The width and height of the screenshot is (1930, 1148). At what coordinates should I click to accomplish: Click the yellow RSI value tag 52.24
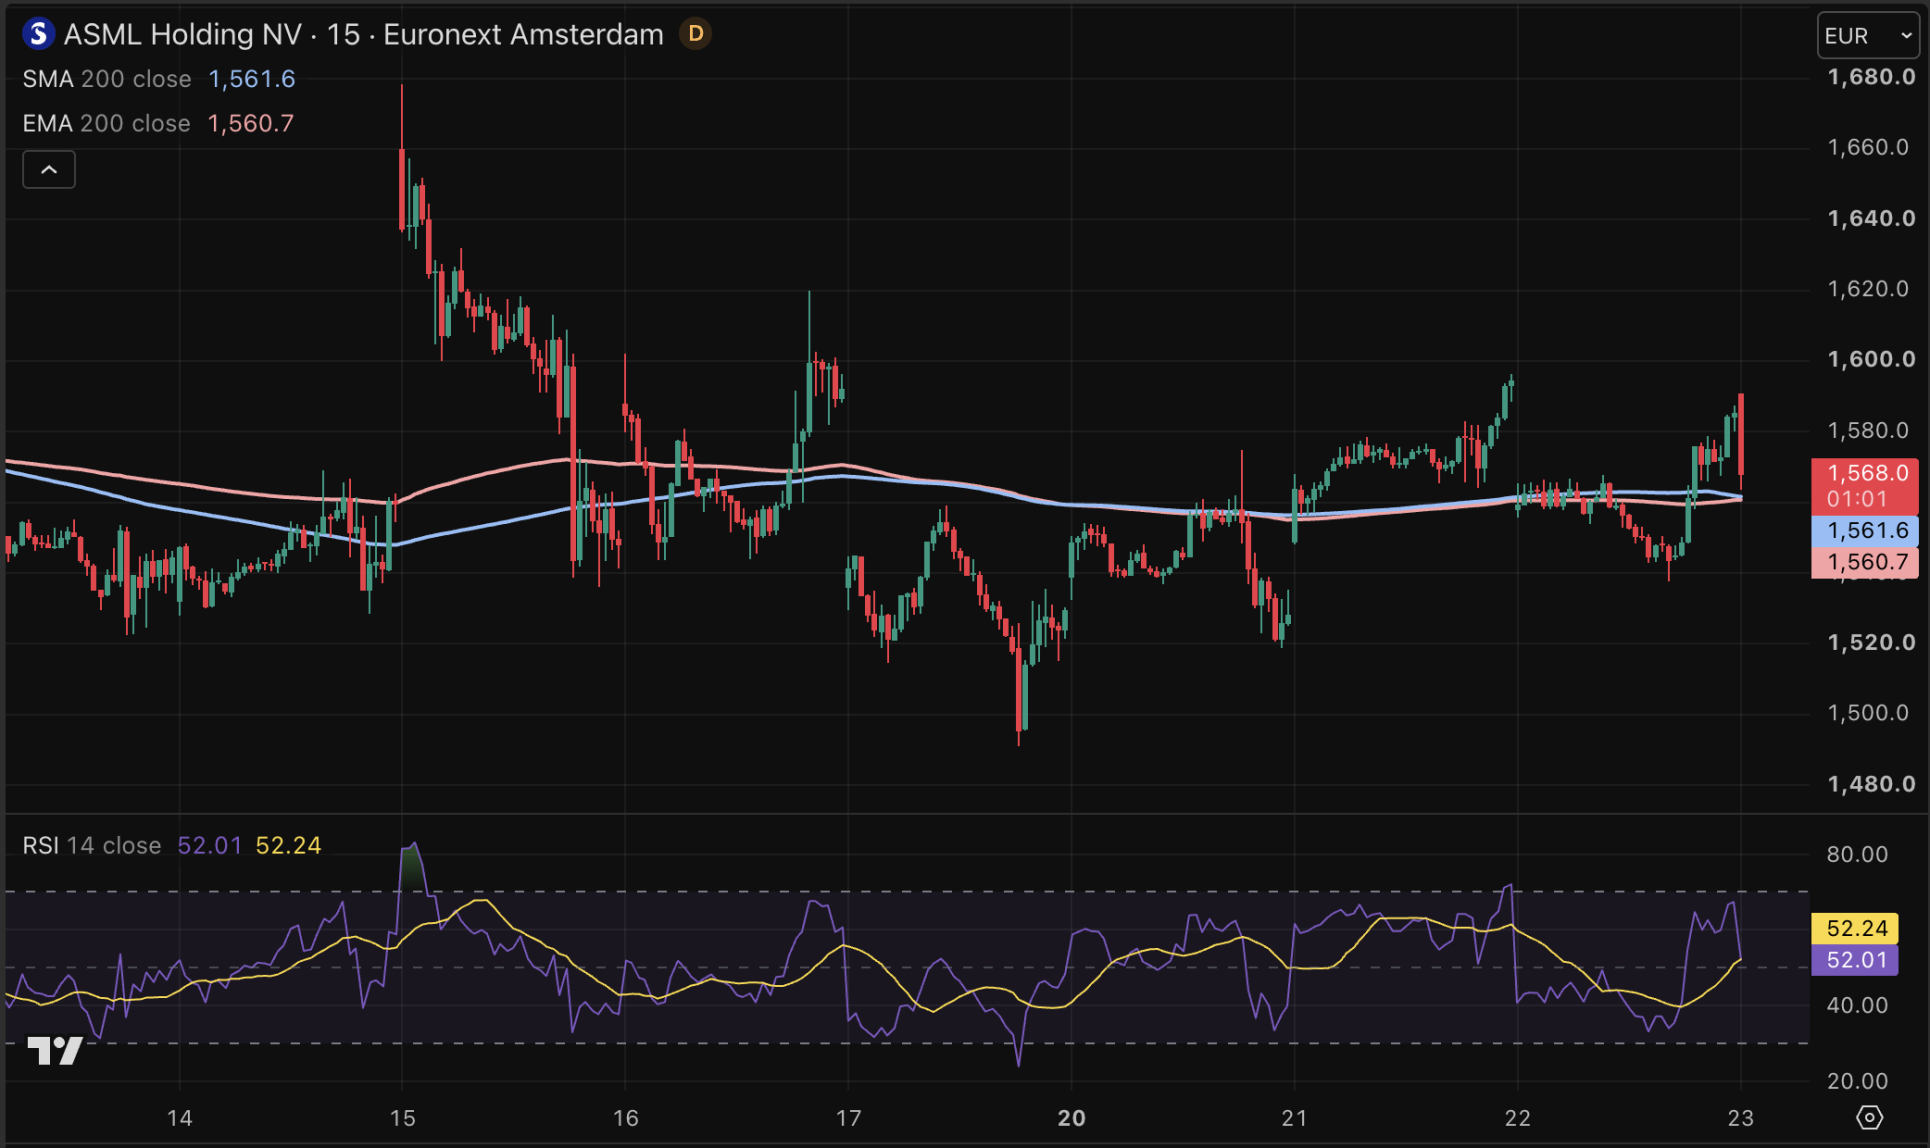[x=1855, y=929]
